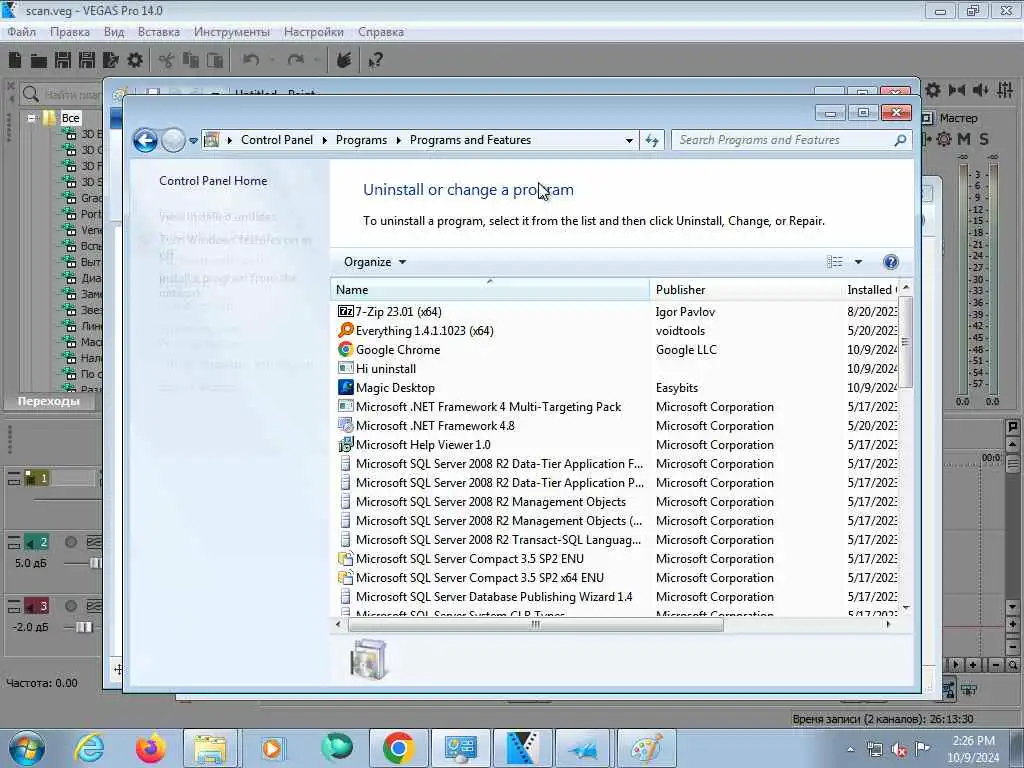Click Control Panel in the address breadcrumb

point(277,140)
